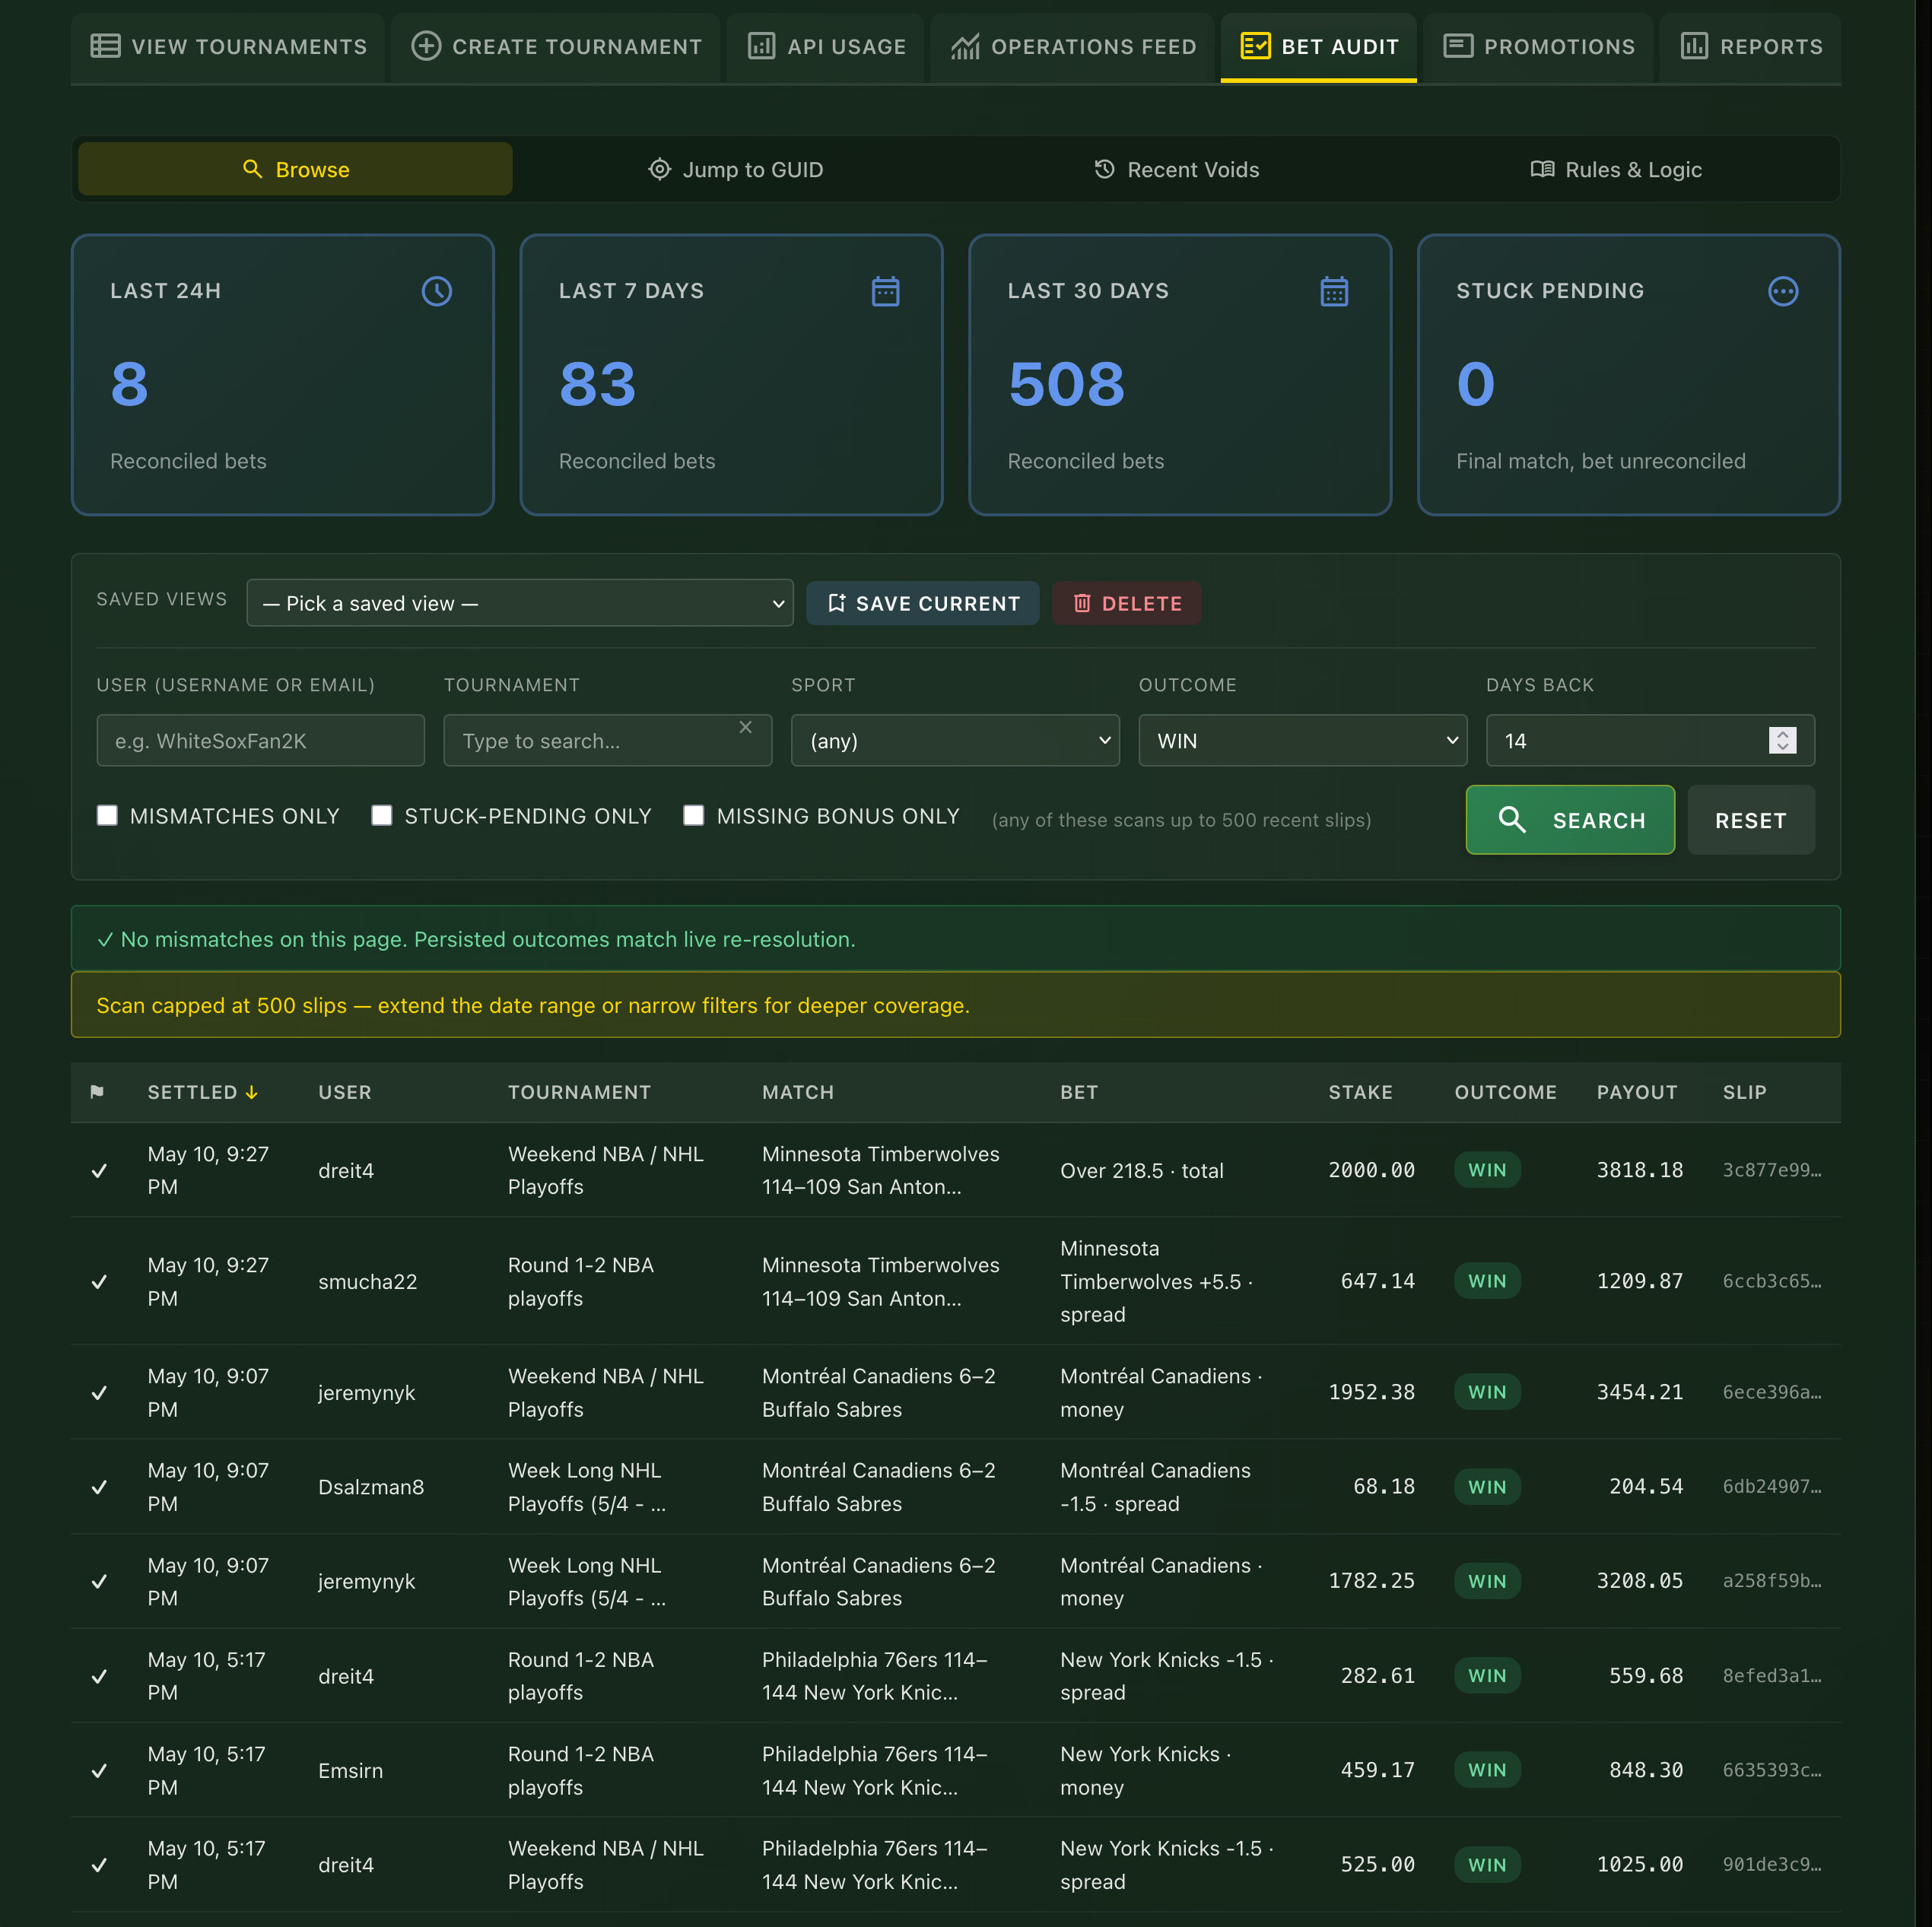Focus the user username or email field

point(260,740)
